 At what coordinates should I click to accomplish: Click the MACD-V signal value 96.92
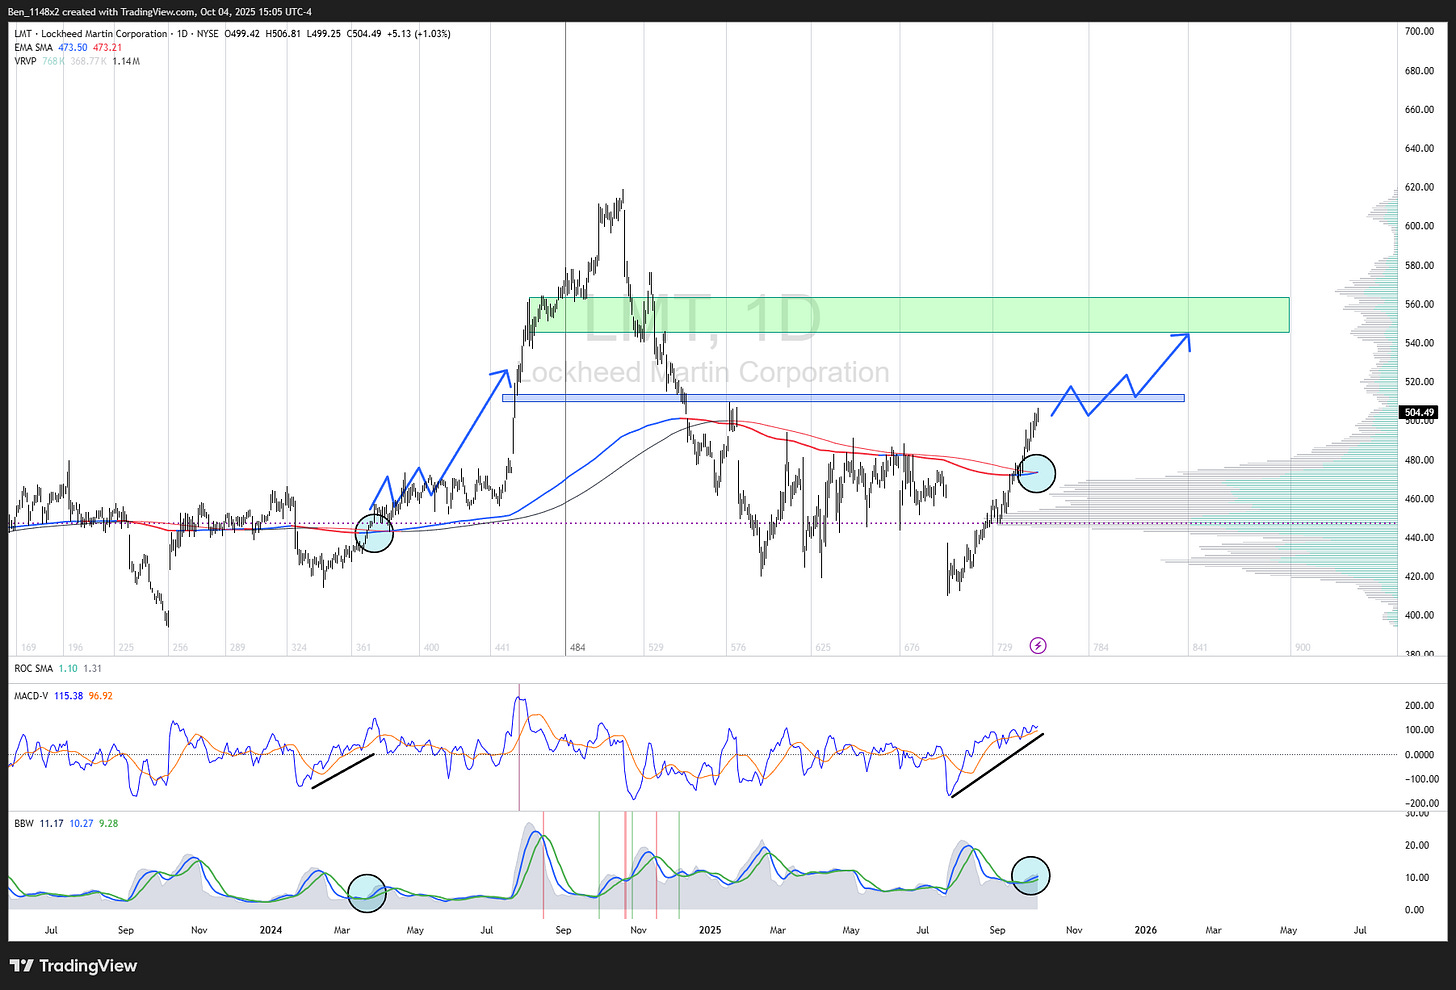click(101, 696)
